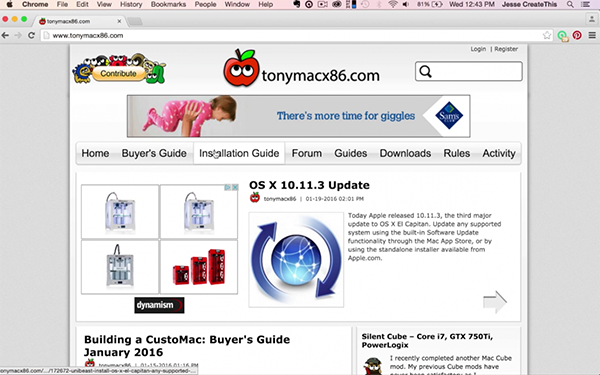Open the Jesse CreateThis user menu

(x=529, y=5)
